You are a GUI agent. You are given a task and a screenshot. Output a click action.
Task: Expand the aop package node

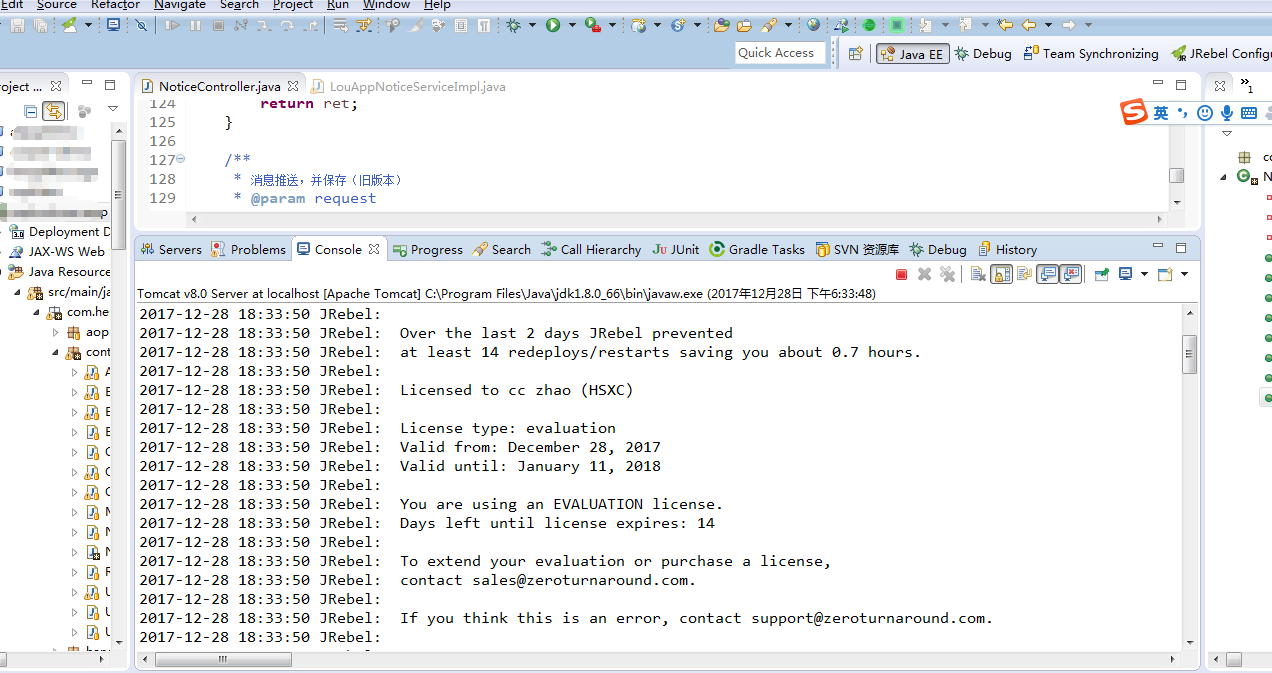tap(56, 332)
